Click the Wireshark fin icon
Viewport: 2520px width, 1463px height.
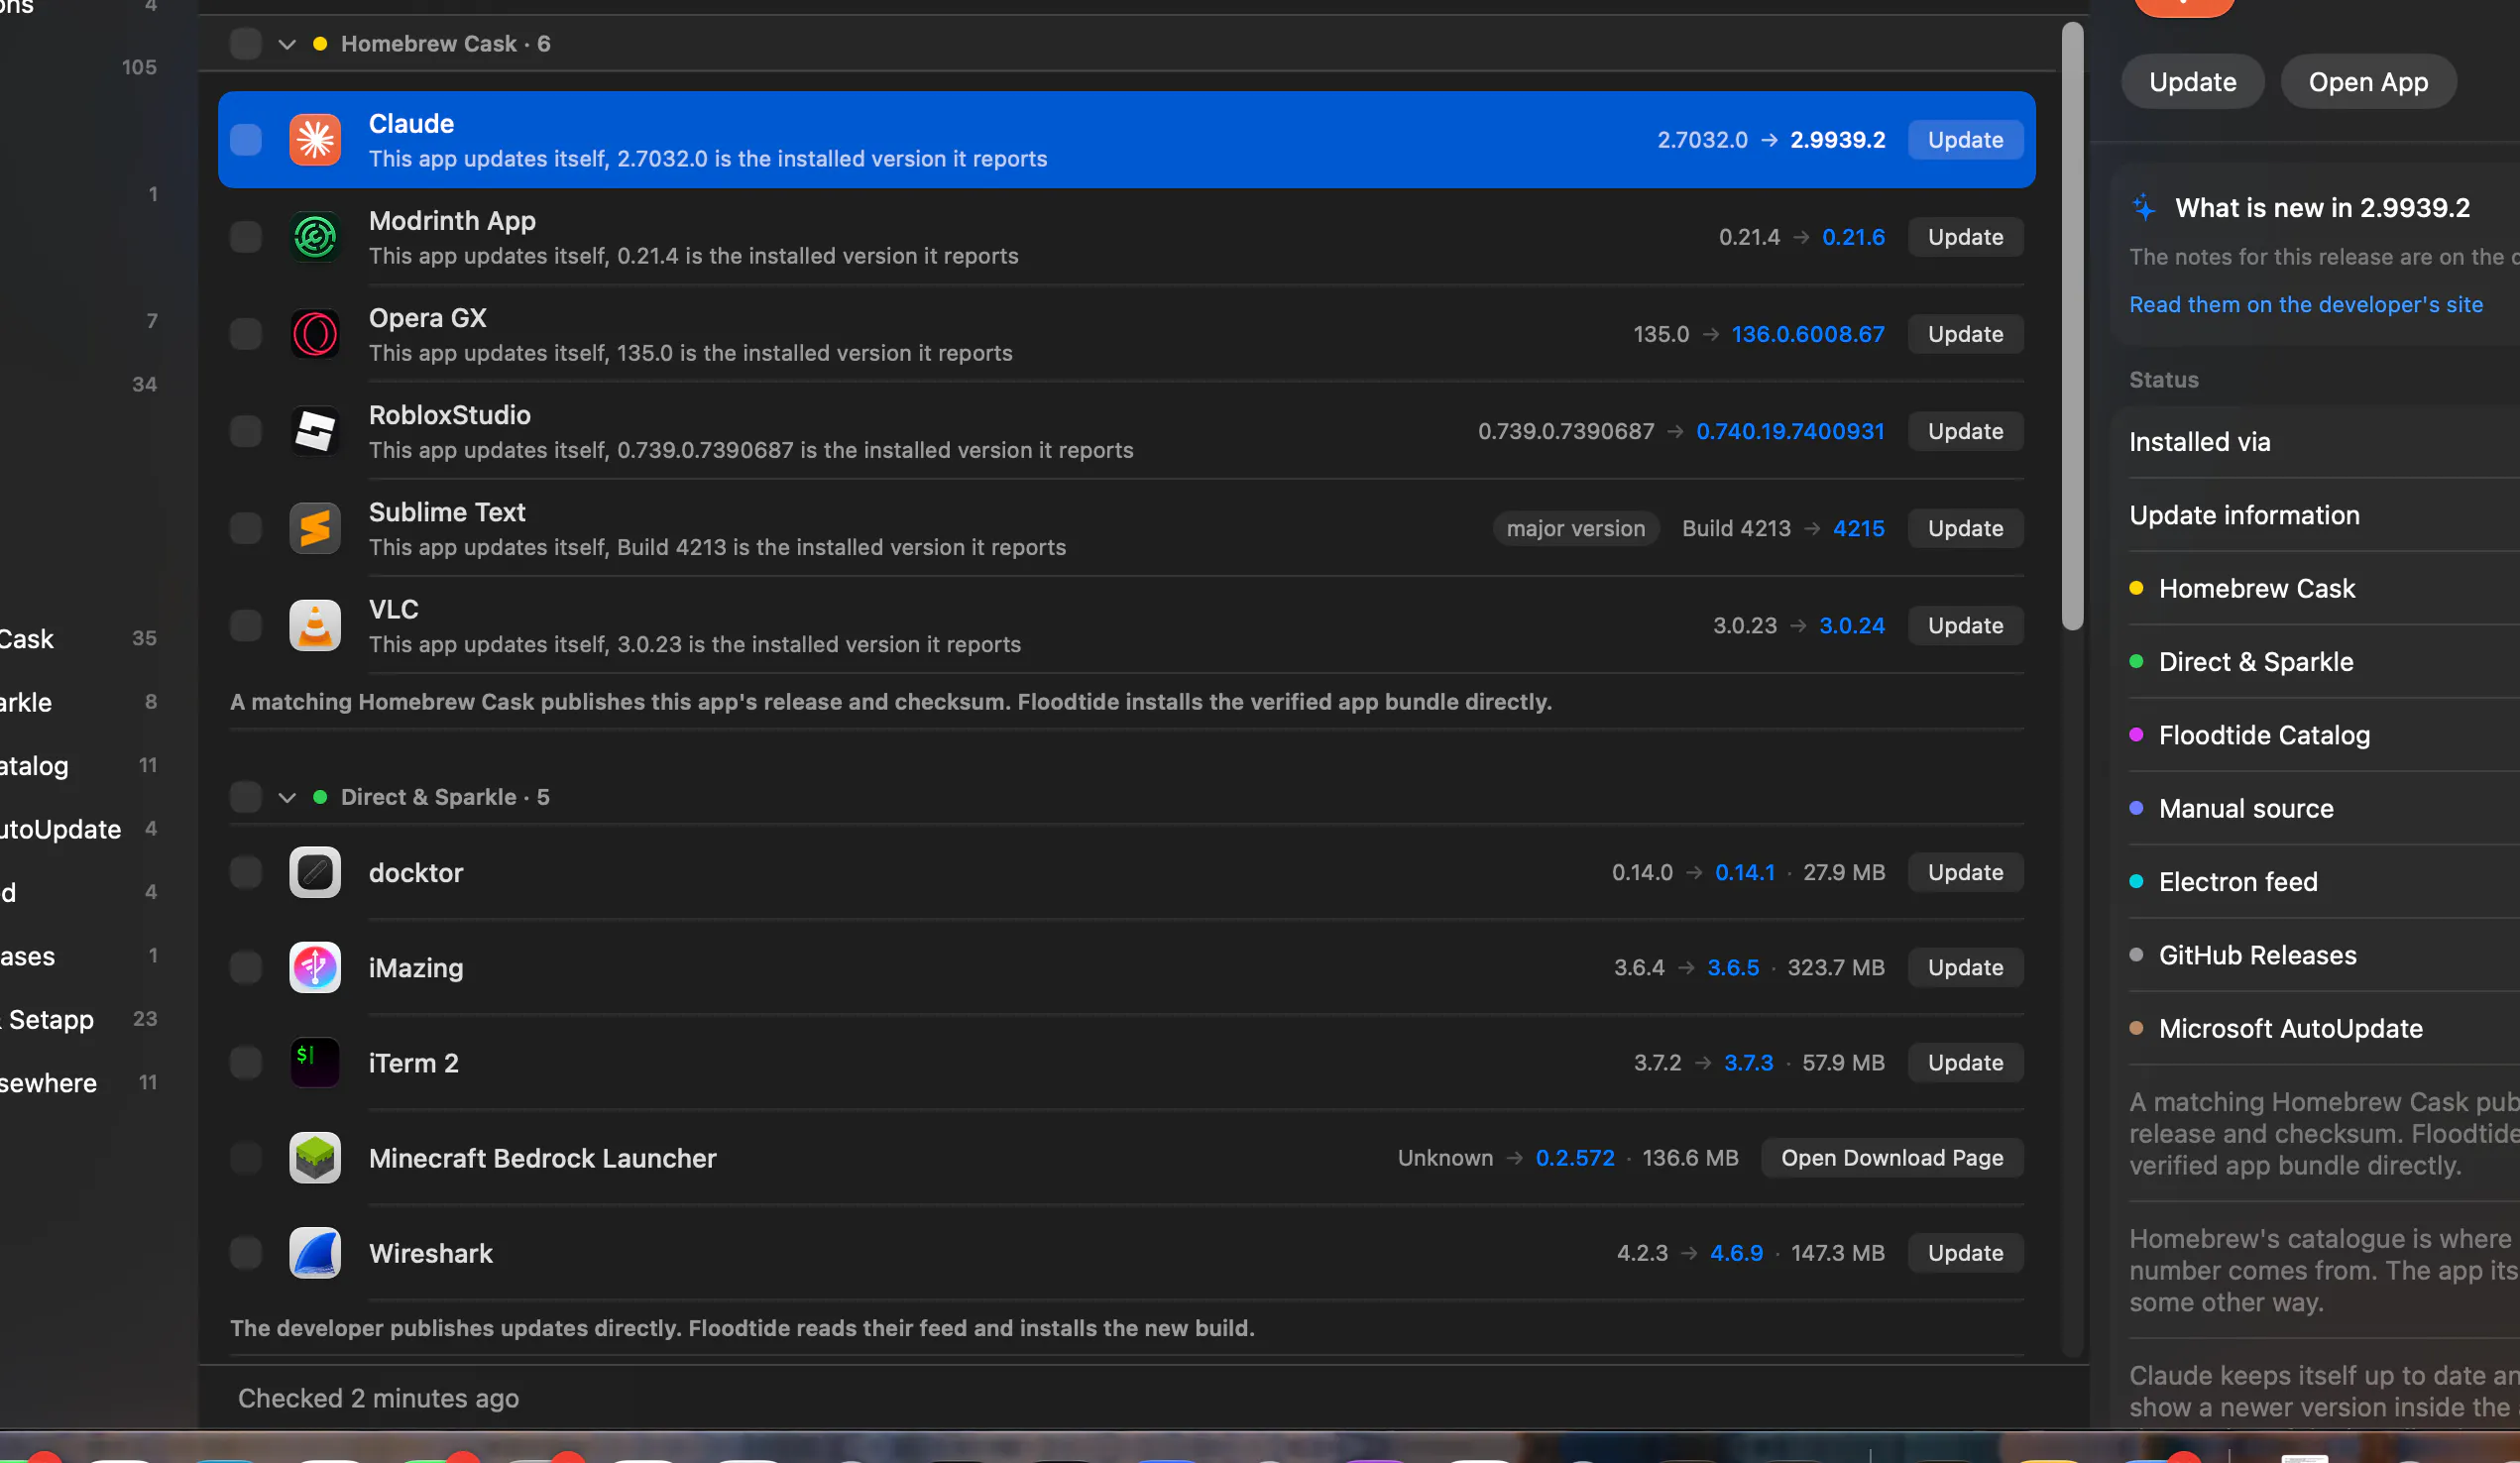tap(315, 1251)
